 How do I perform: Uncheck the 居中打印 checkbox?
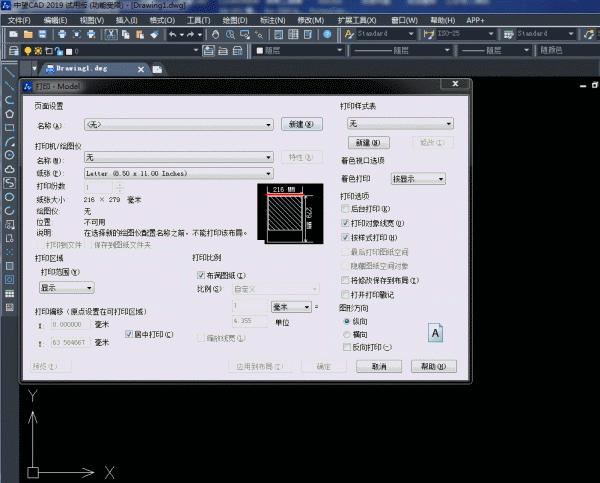128,334
